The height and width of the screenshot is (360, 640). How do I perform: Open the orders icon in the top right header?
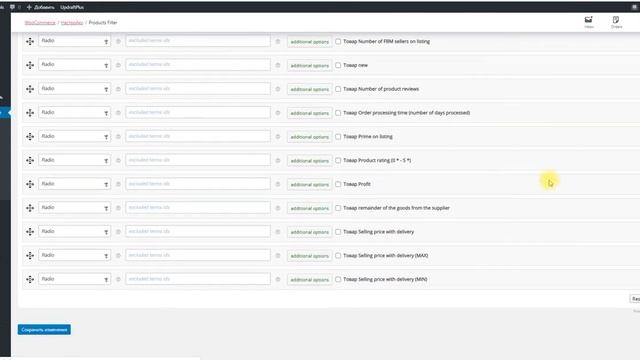[616, 22]
